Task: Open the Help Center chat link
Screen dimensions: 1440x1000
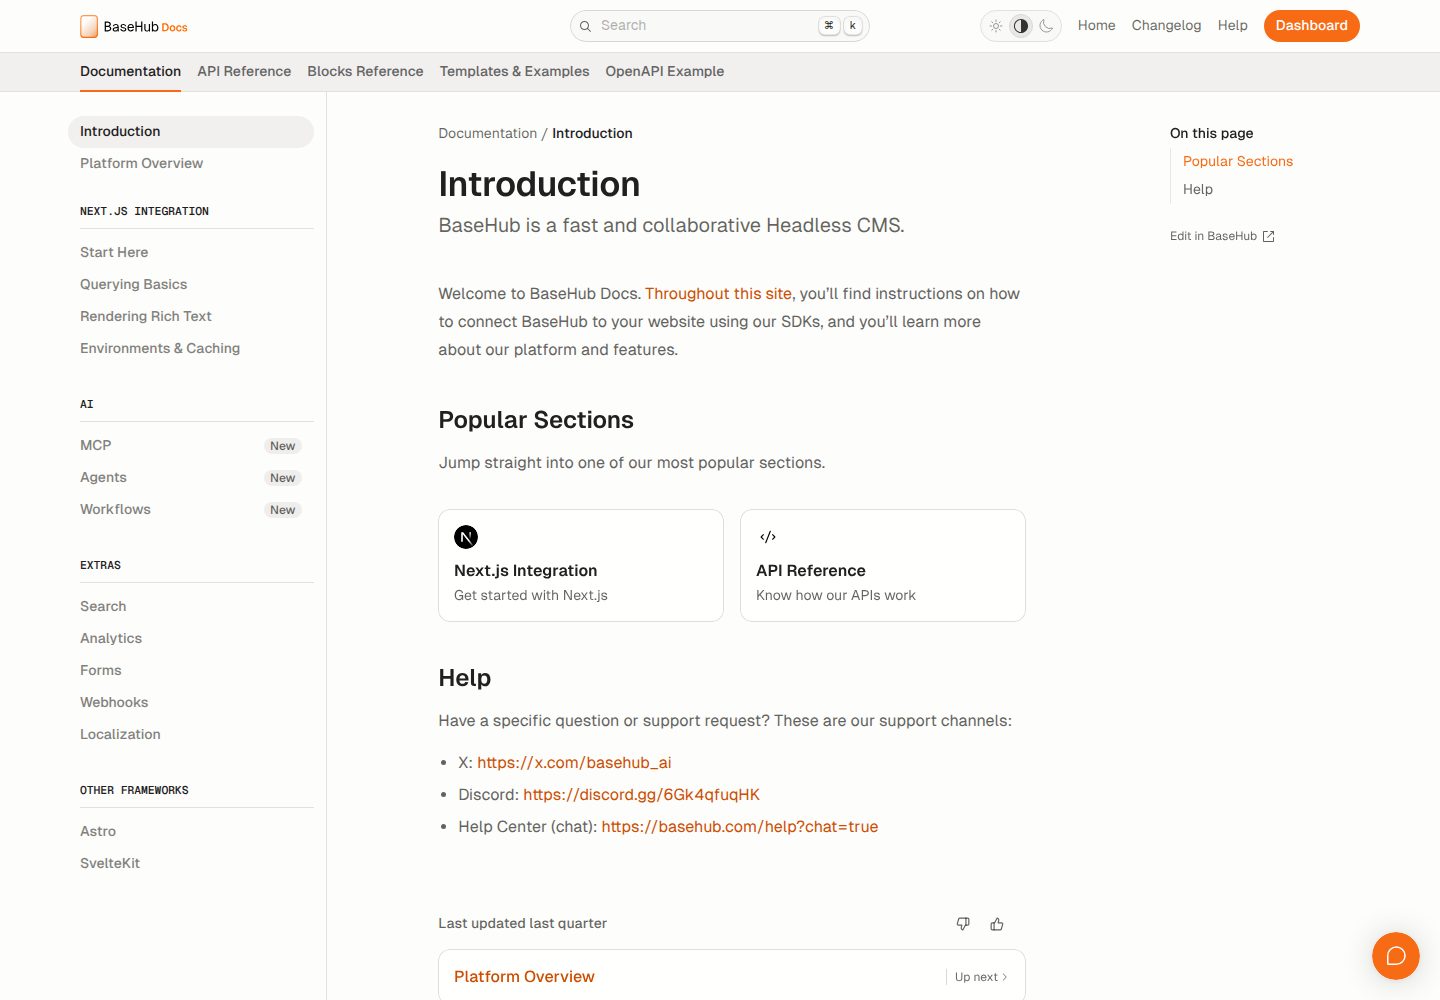Action: [740, 827]
